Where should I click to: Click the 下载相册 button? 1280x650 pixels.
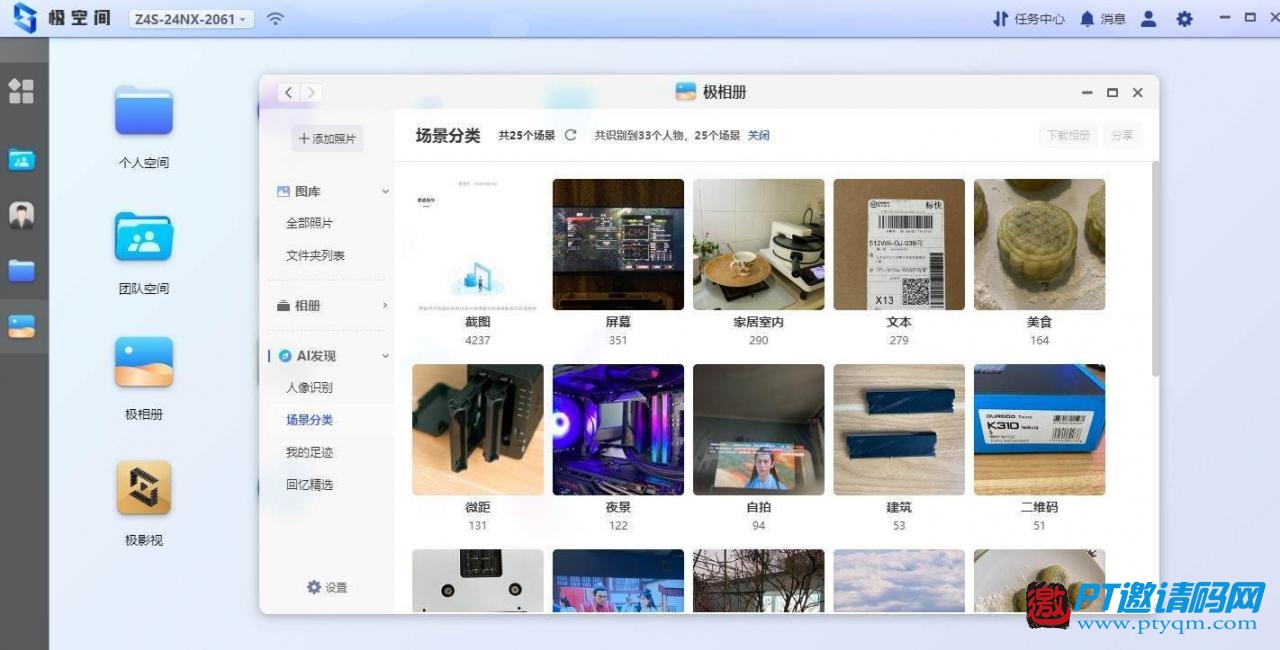(1068, 135)
